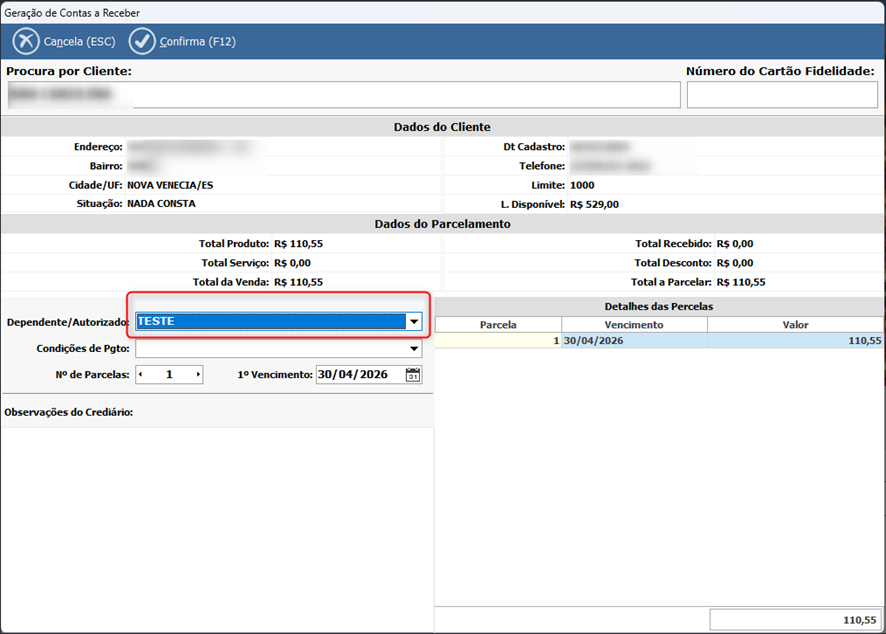Screen dimensions: 886x634
Task: Click the Nº de Parcelas value field
Action: point(170,375)
